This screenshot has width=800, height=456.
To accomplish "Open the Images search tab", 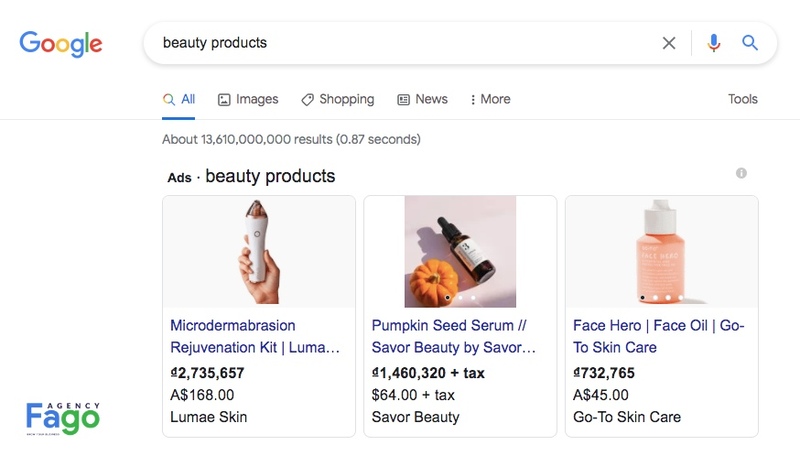I will [x=248, y=99].
